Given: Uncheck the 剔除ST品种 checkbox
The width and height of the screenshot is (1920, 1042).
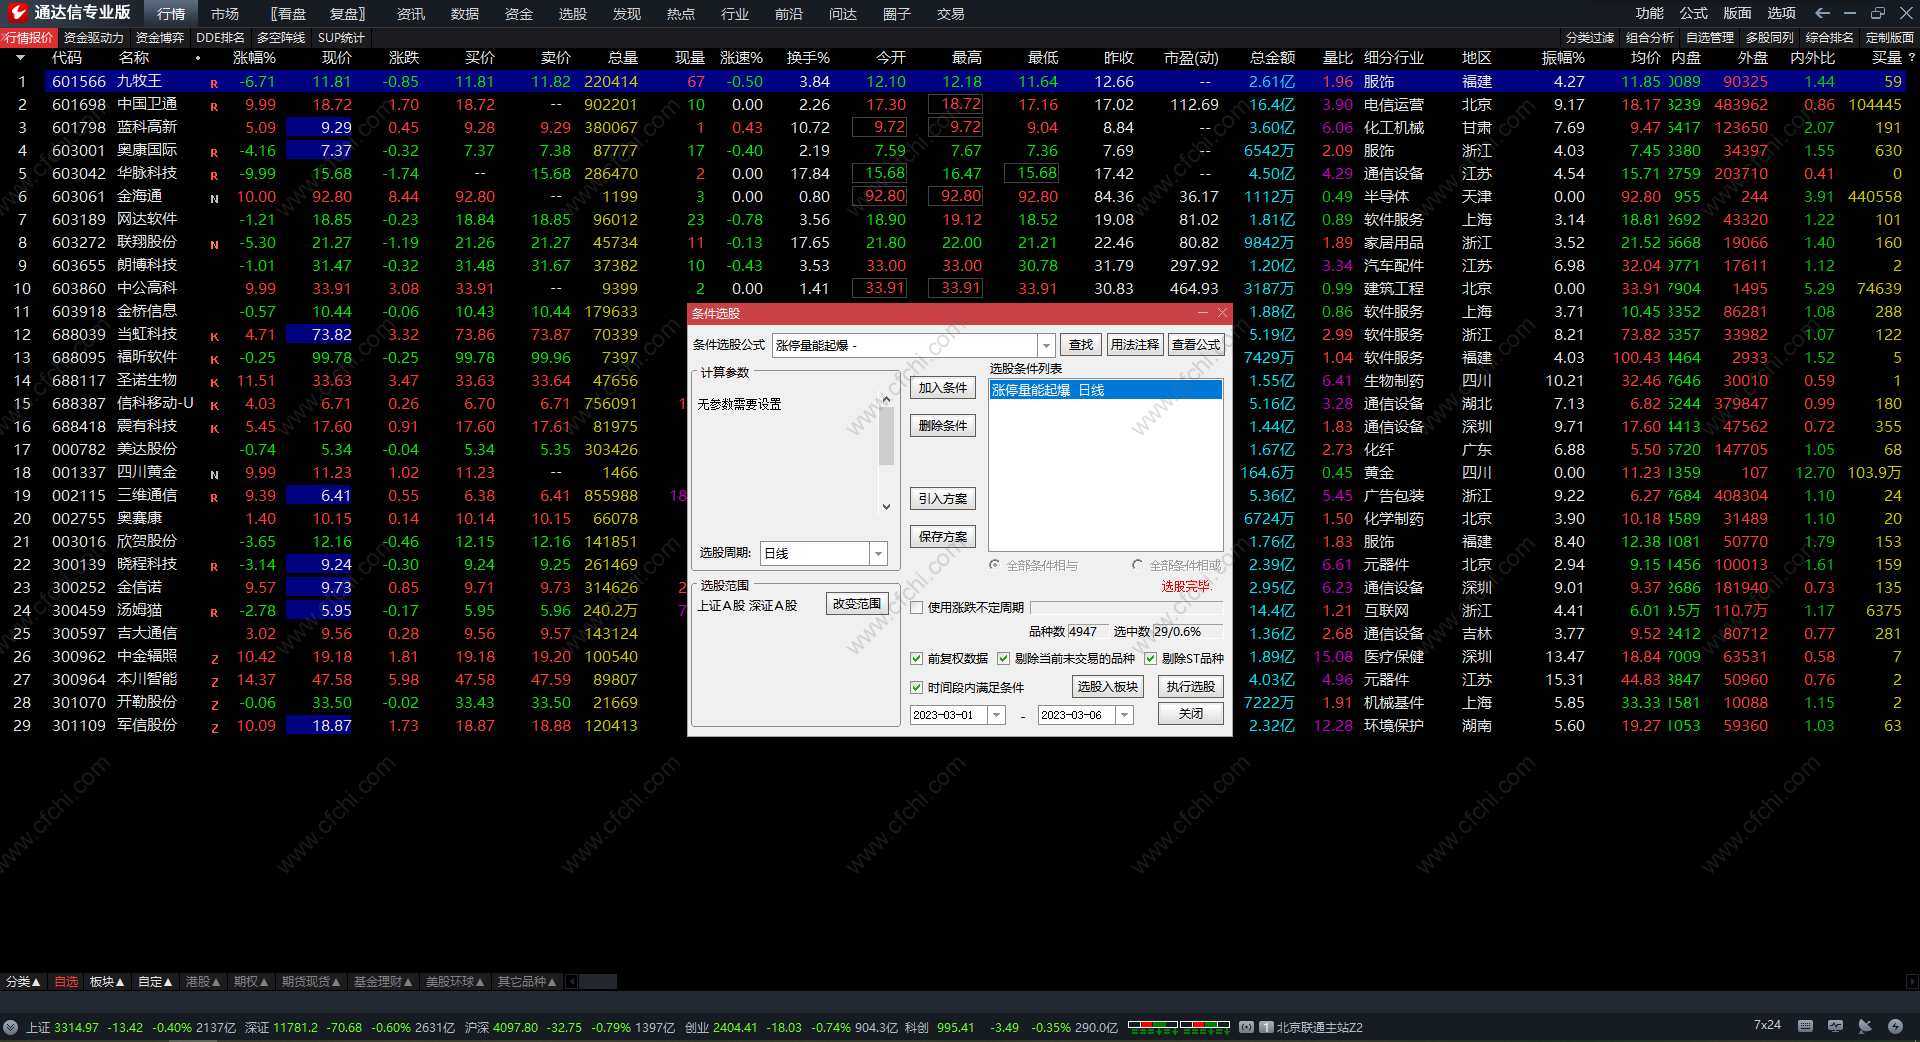Looking at the screenshot, I should [x=1150, y=658].
